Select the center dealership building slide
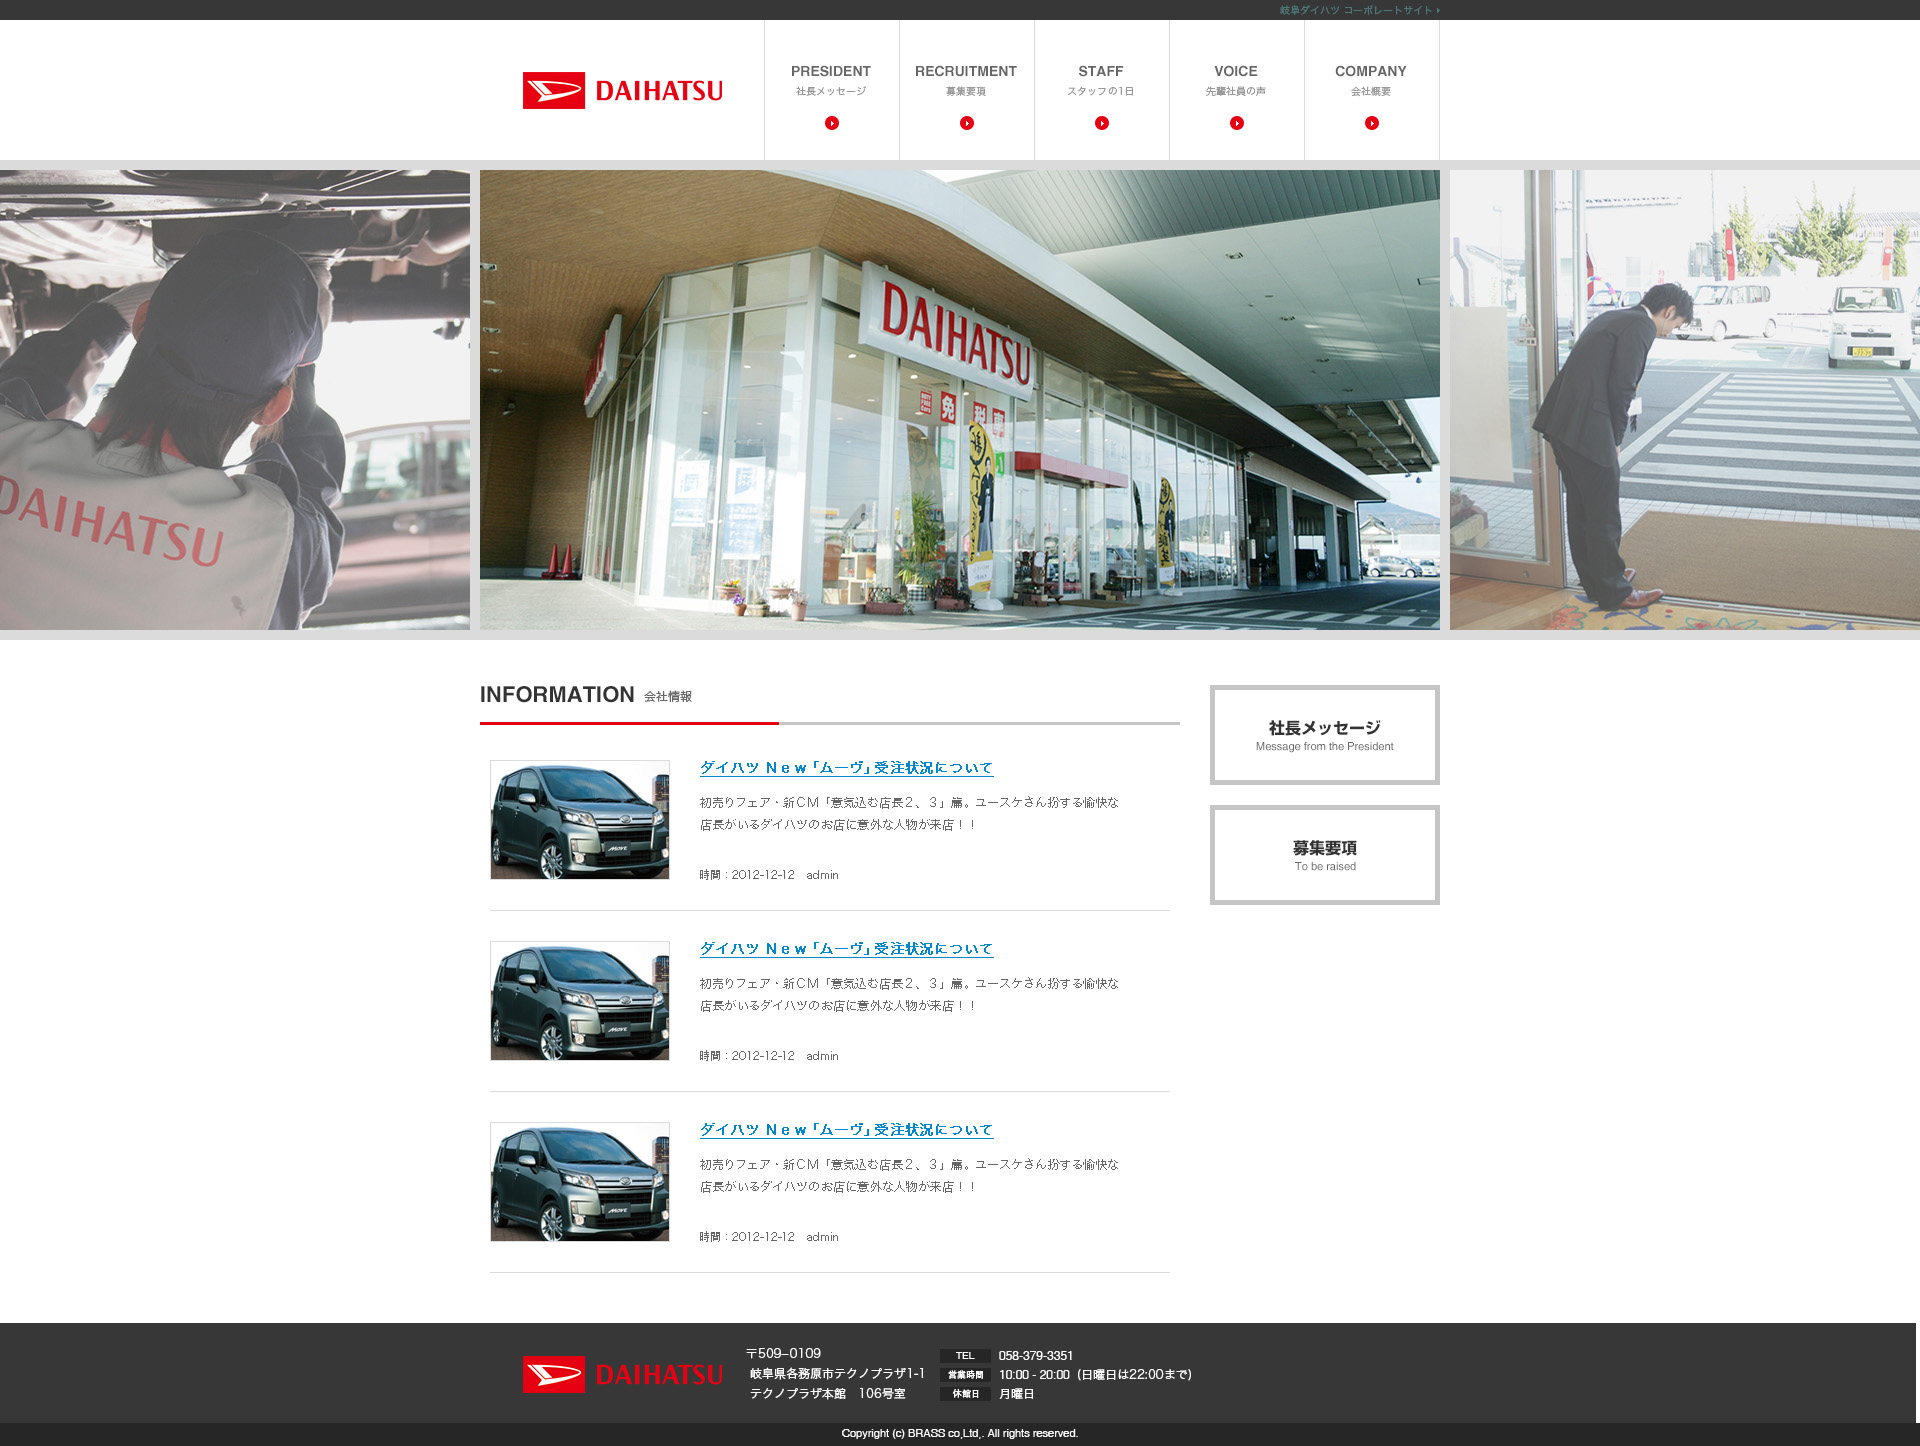This screenshot has height=1446, width=1920. pyautogui.click(x=960, y=400)
